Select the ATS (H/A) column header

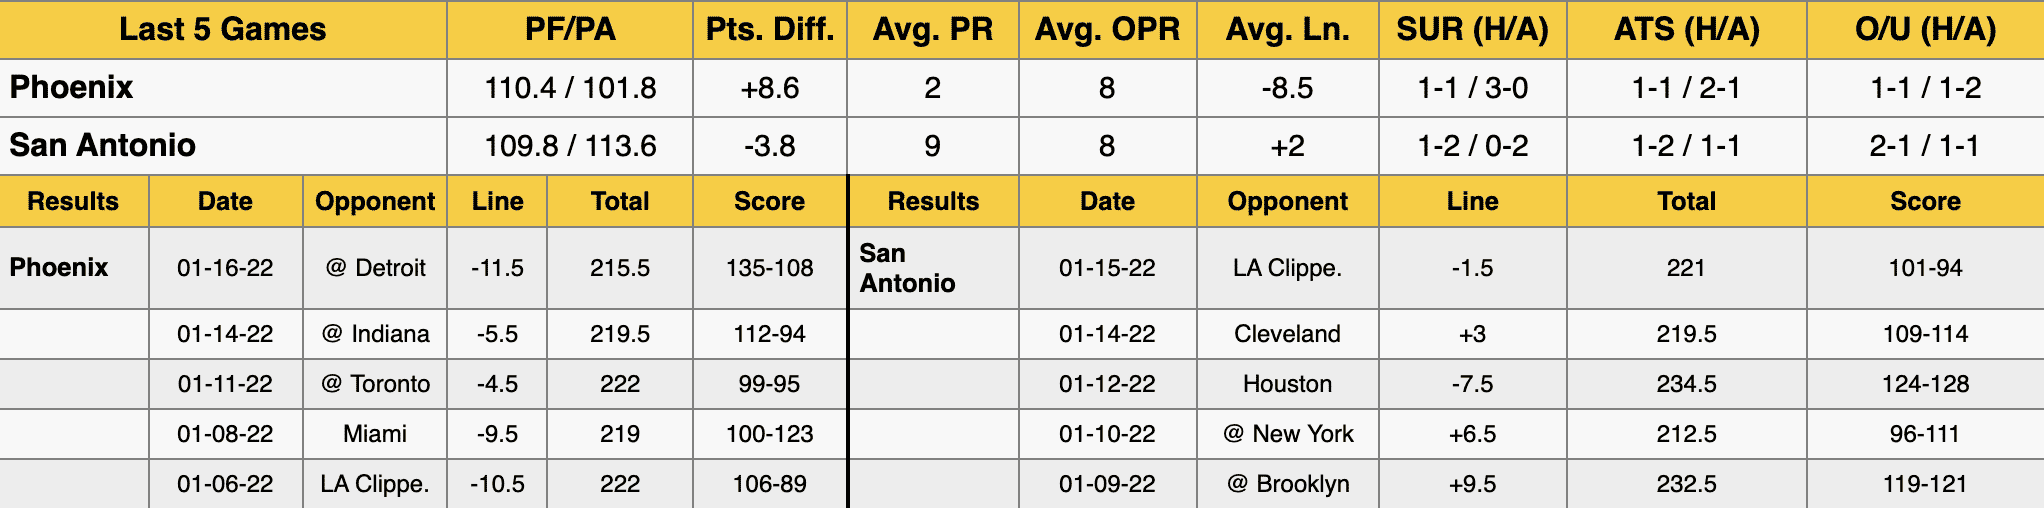click(1687, 29)
